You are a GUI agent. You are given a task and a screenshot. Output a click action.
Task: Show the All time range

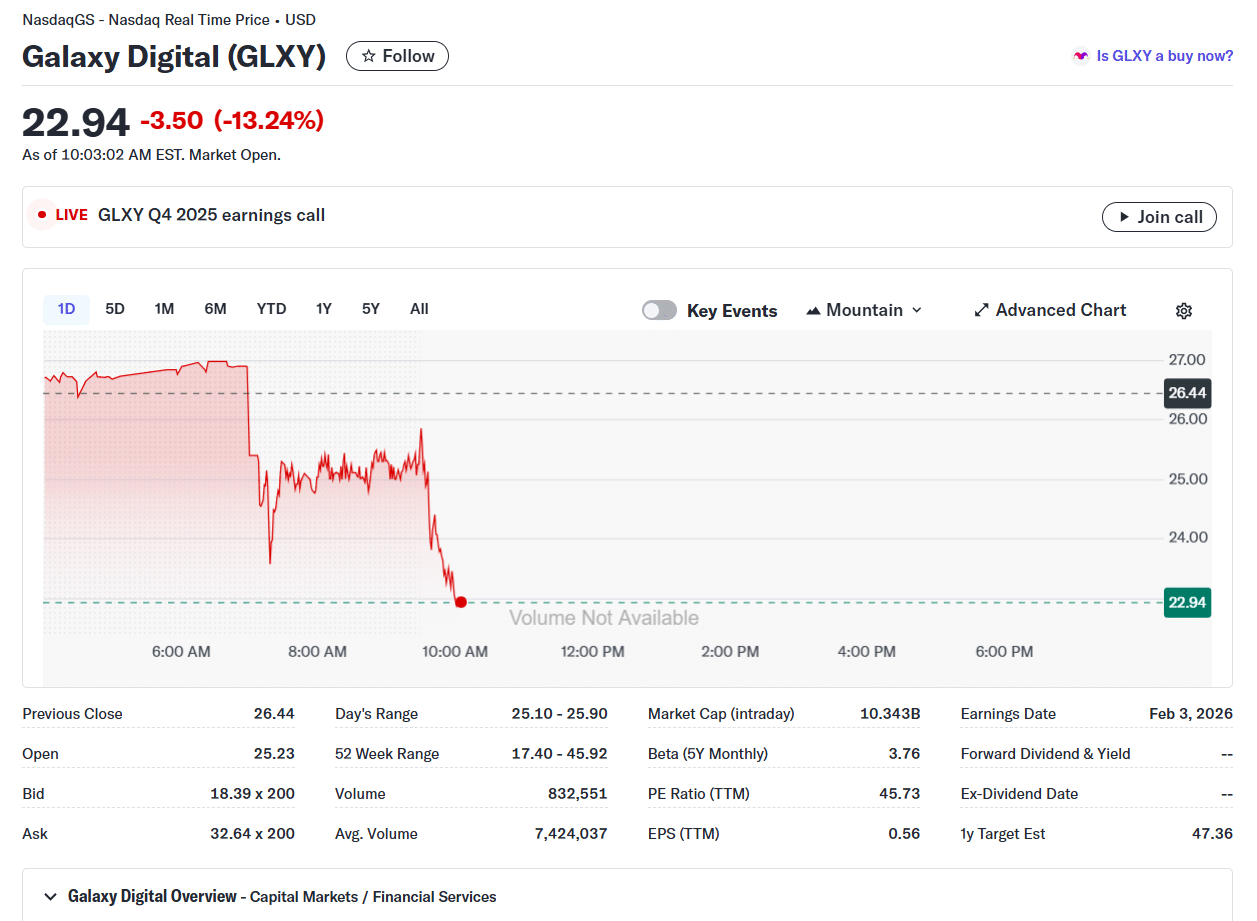point(419,309)
